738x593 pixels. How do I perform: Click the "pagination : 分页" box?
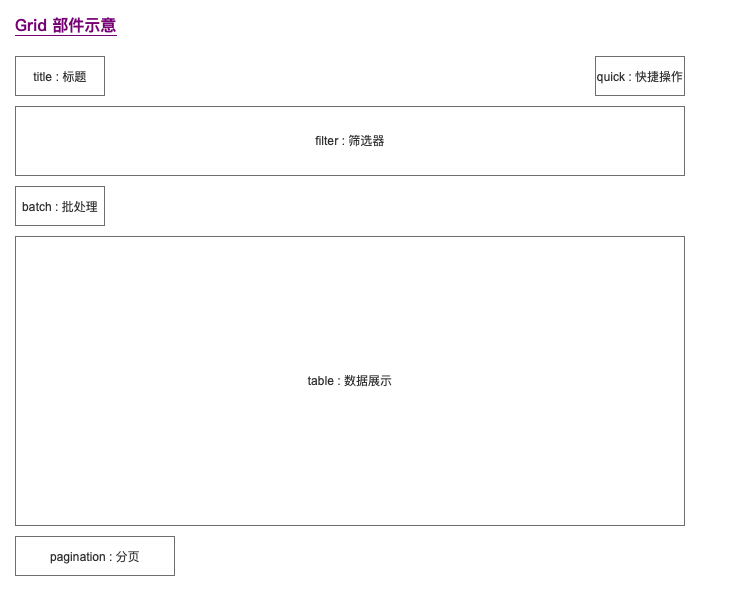tap(95, 556)
